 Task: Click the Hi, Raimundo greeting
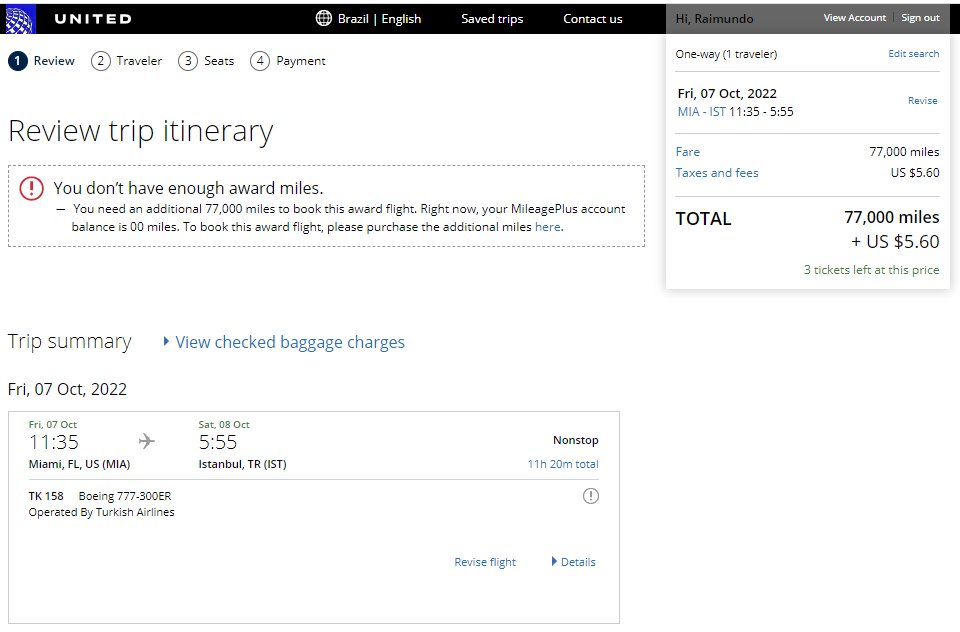[x=714, y=19]
